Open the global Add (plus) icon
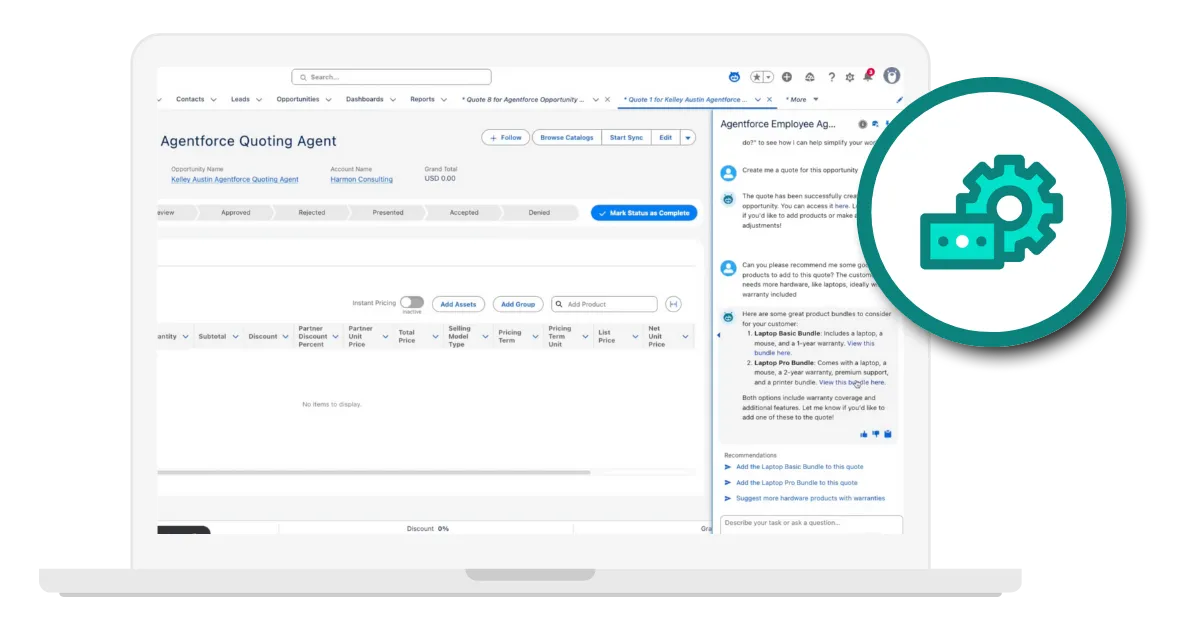 coord(787,76)
